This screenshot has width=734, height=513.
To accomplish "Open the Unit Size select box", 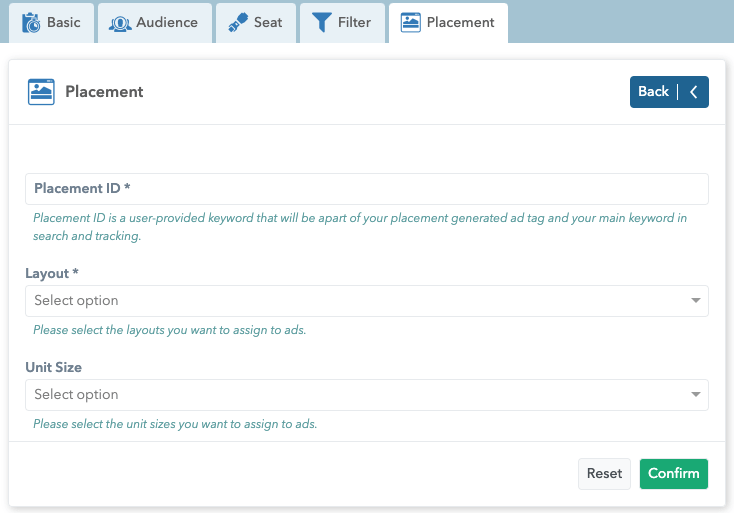I will (x=355, y=395).
